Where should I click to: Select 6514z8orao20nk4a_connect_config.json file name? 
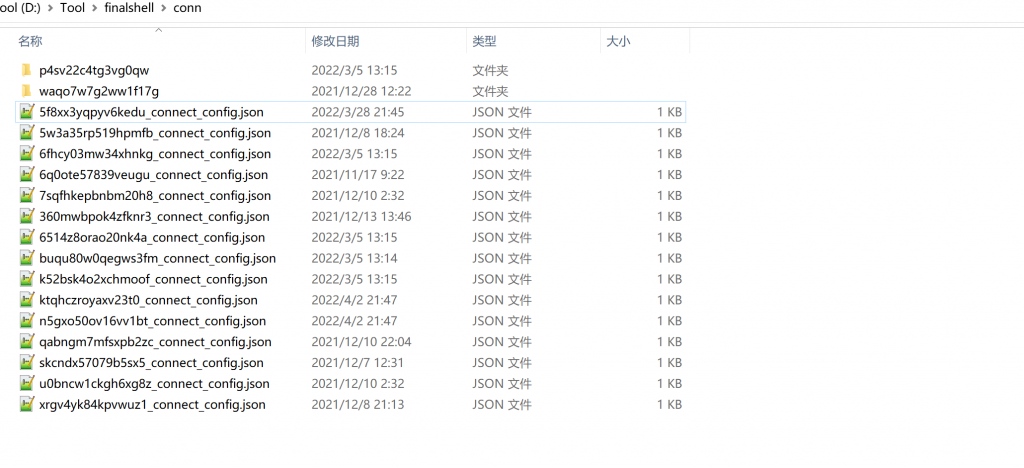pos(152,237)
